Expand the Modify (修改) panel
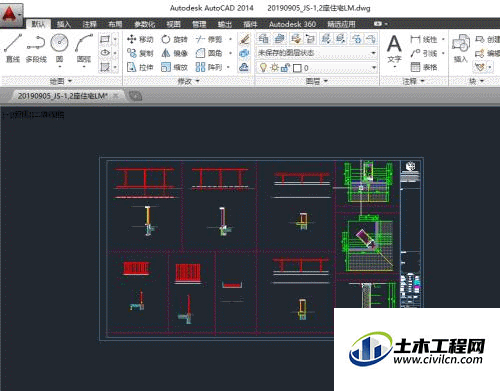Viewport: 500px width, 391px height. [188, 81]
